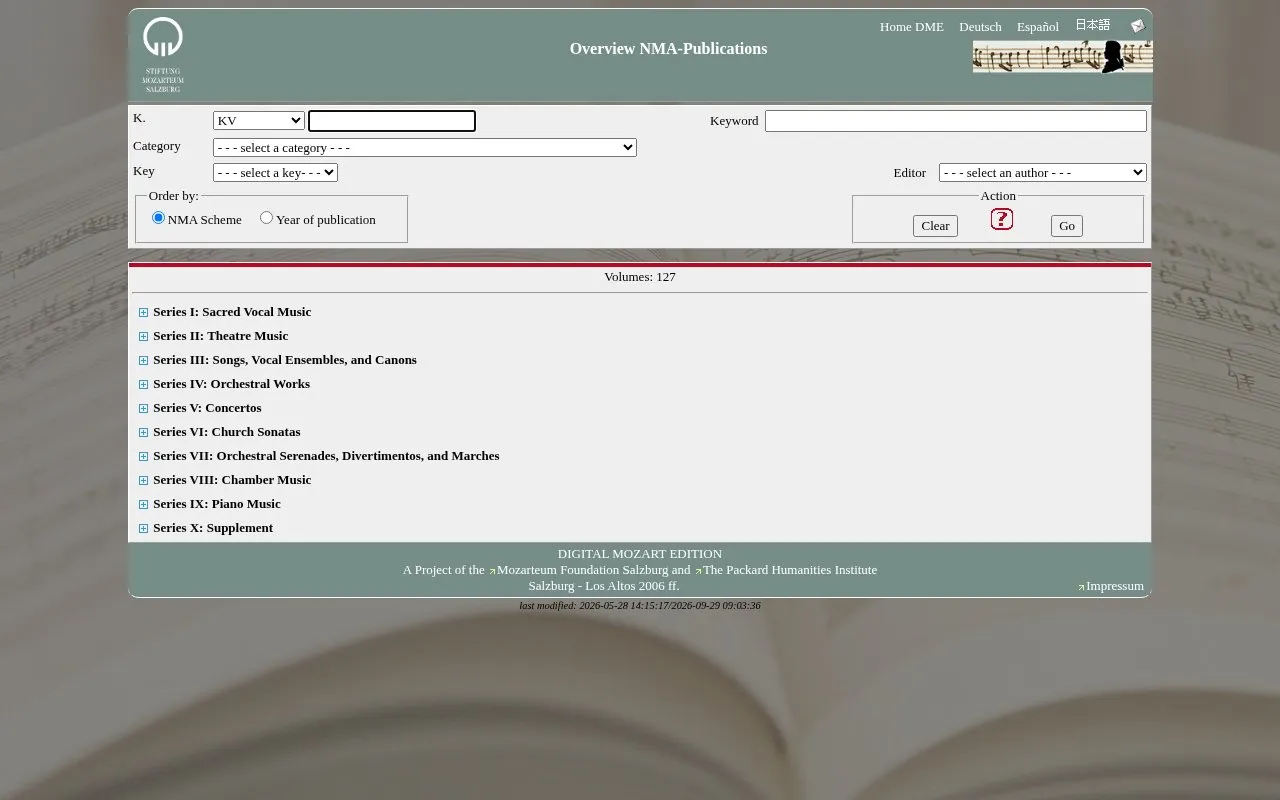Open the Impressum link
1280x800 pixels.
1115,586
